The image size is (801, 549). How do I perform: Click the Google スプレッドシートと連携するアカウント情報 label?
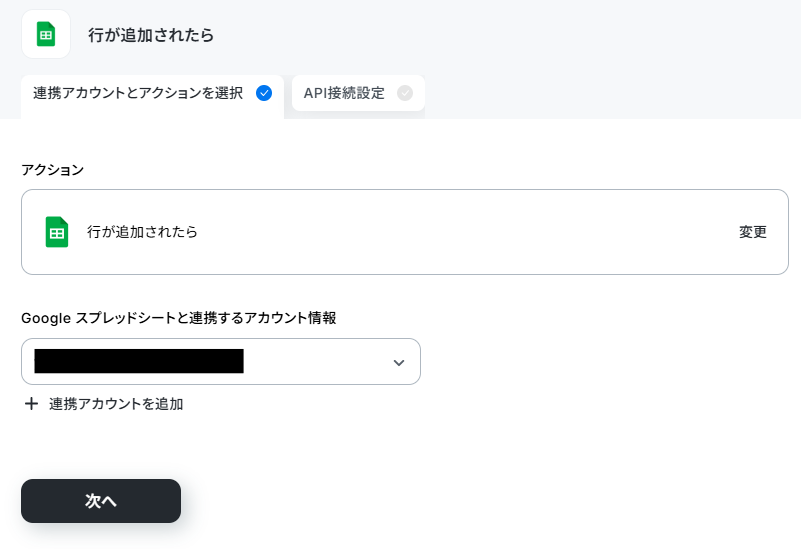pos(179,318)
